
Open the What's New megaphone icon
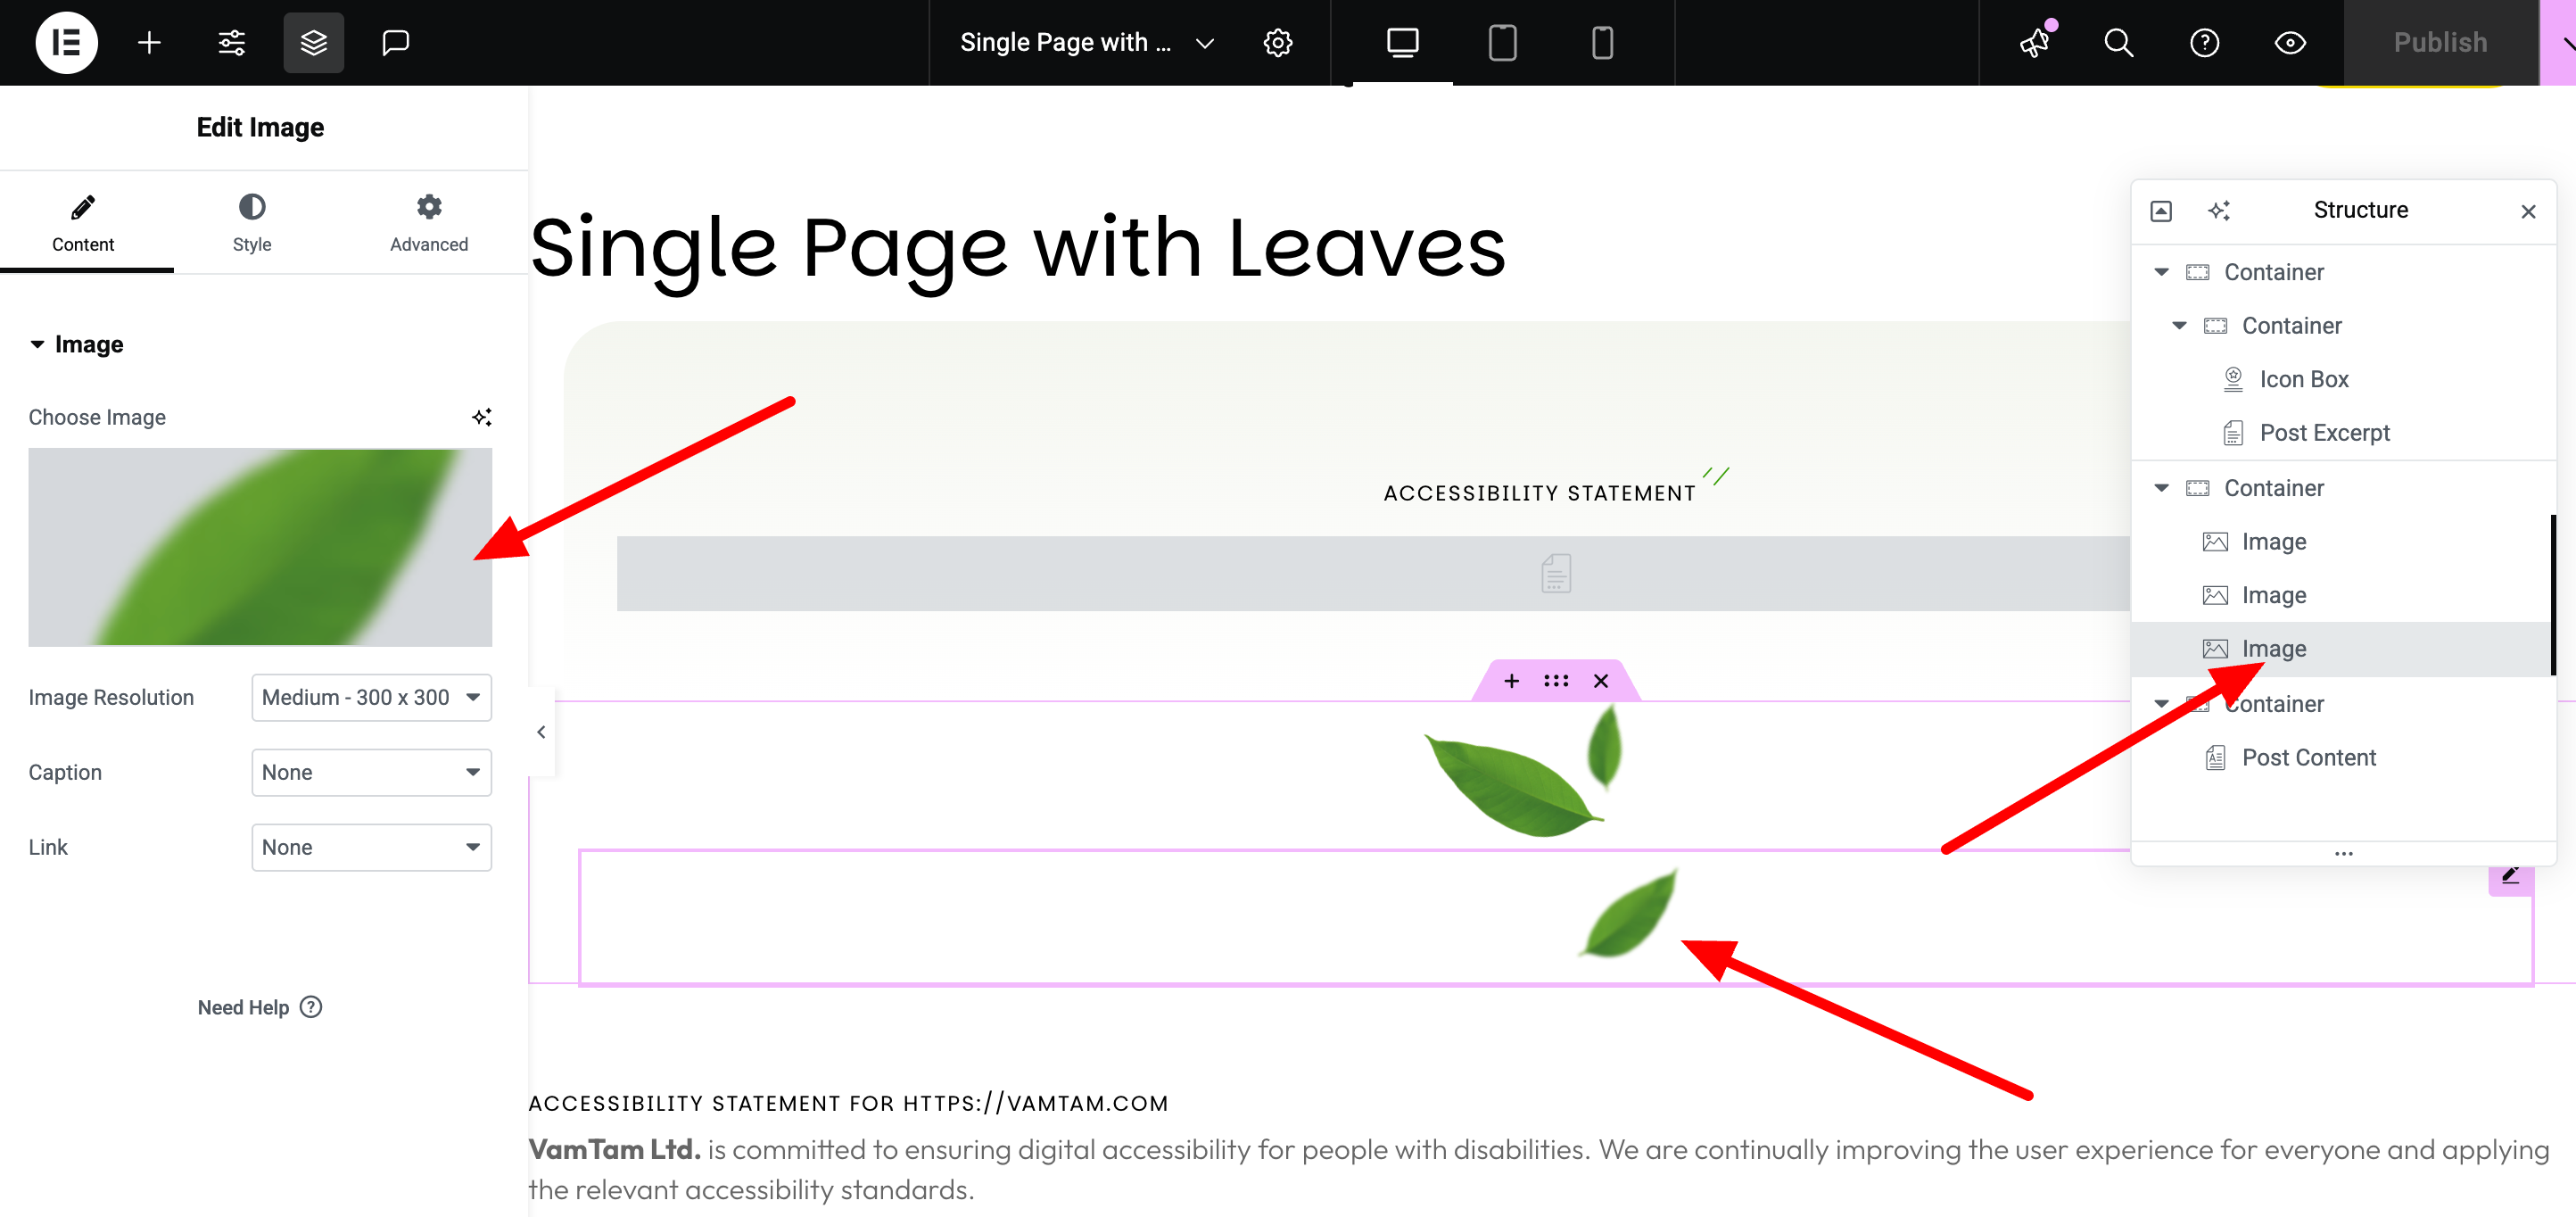(x=2035, y=42)
